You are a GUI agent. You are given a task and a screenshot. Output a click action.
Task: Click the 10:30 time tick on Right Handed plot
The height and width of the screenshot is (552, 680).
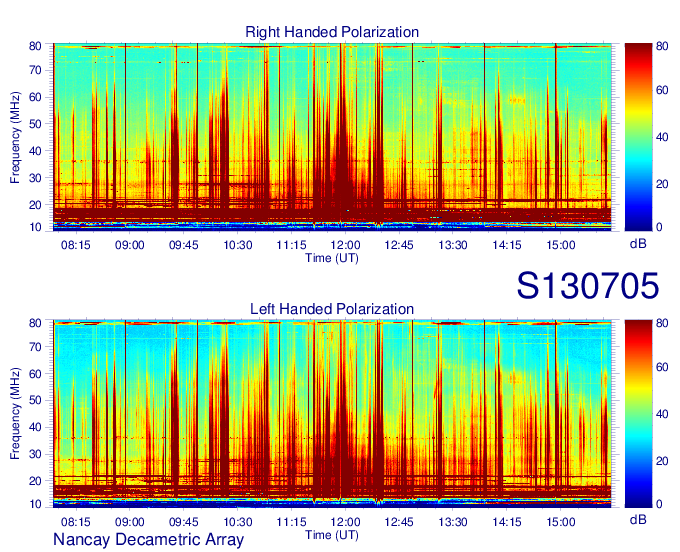pyautogui.click(x=238, y=245)
